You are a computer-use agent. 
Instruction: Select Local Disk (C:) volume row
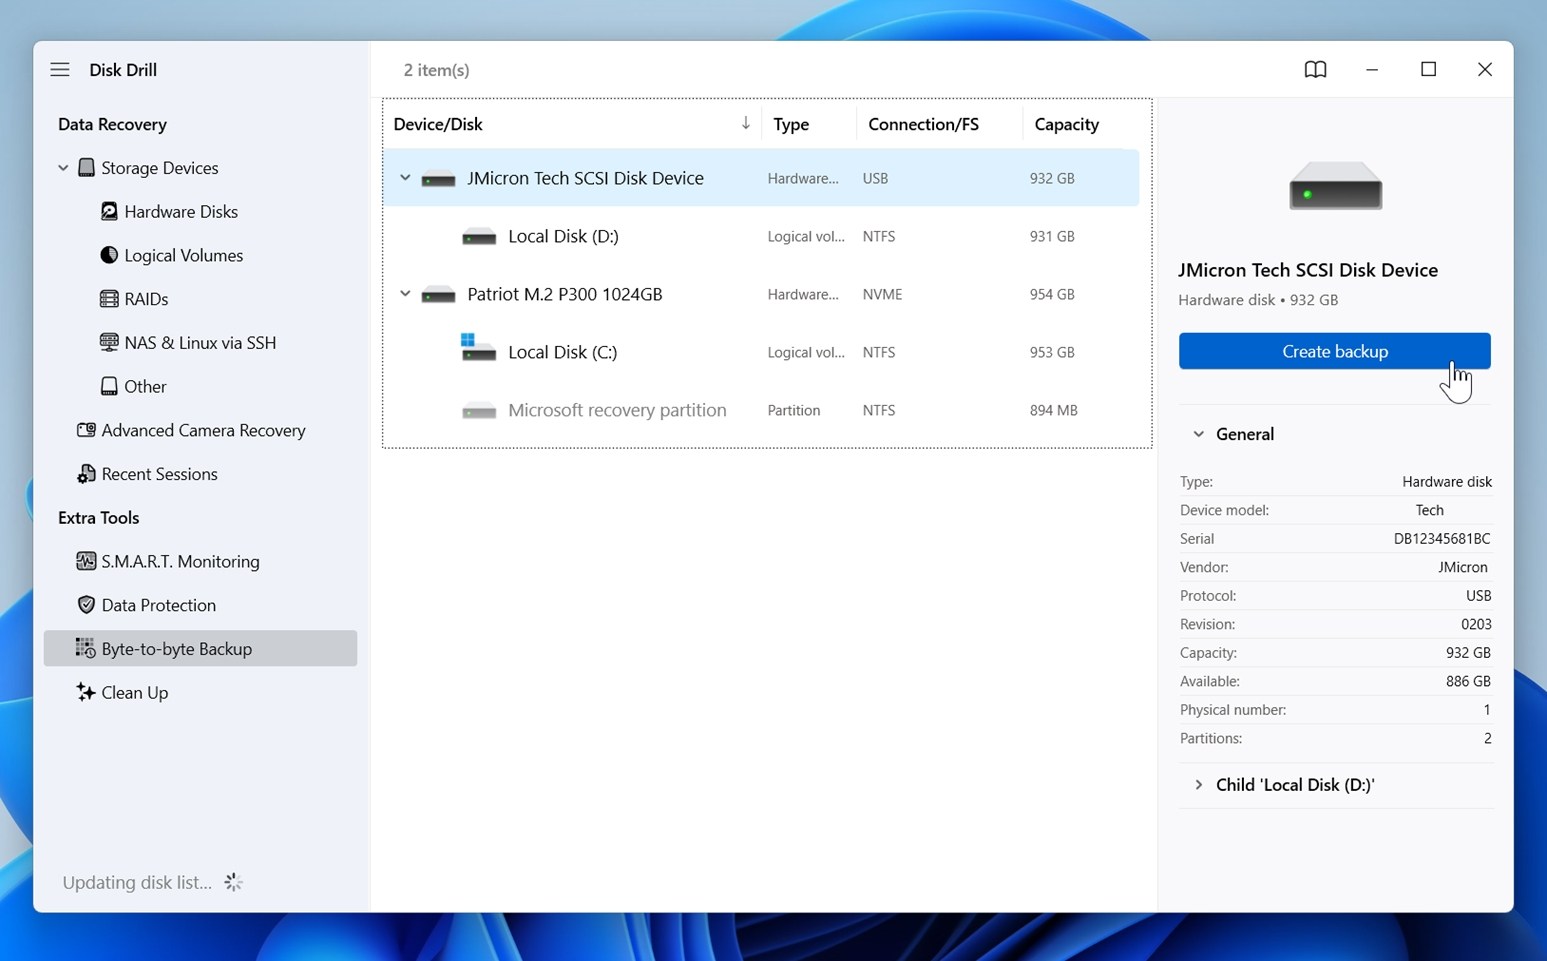562,352
